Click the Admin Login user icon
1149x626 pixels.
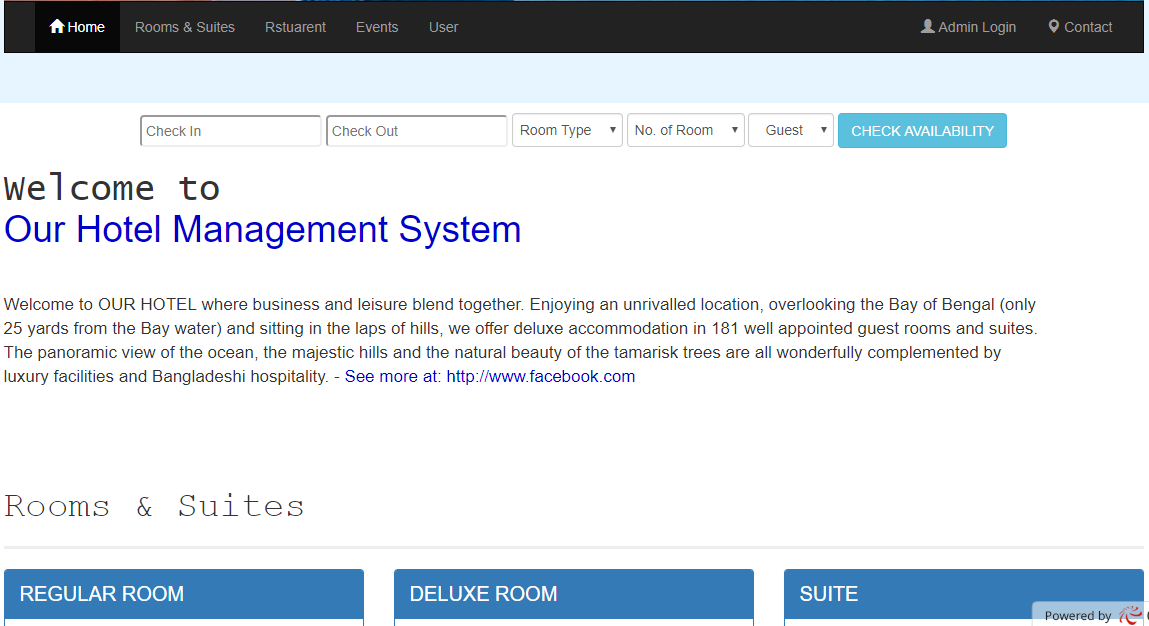927,27
